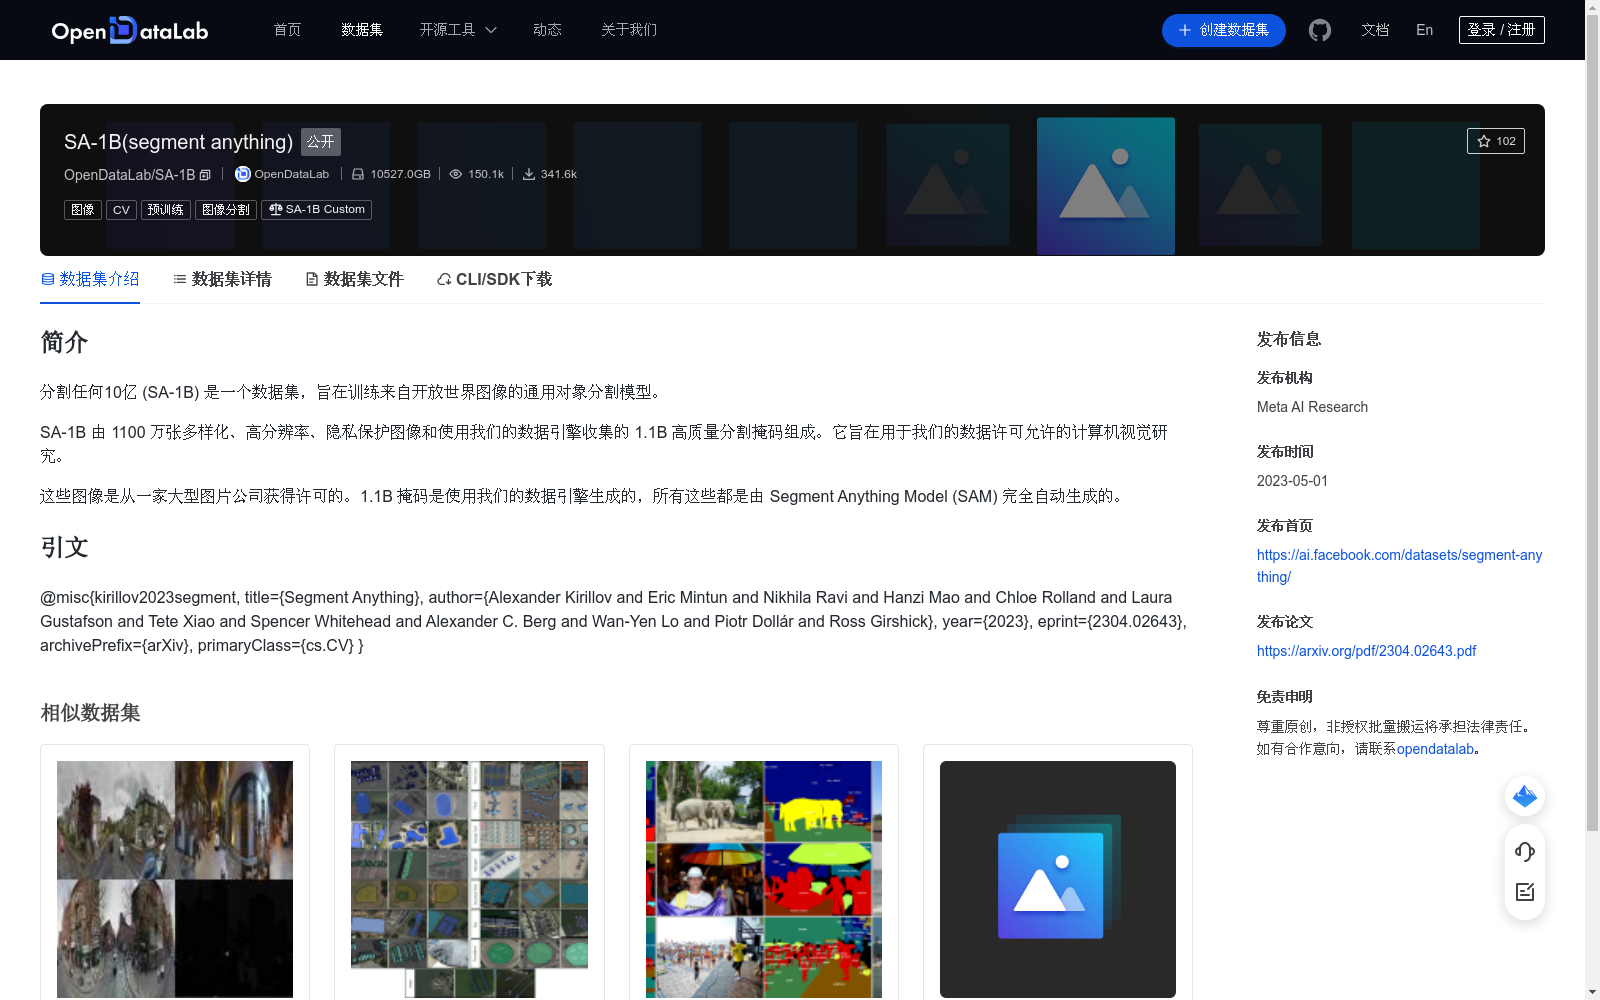Image resolution: width=1600 pixels, height=1000 pixels.
Task: Star the dataset with the 102 star button
Action: (x=1496, y=141)
